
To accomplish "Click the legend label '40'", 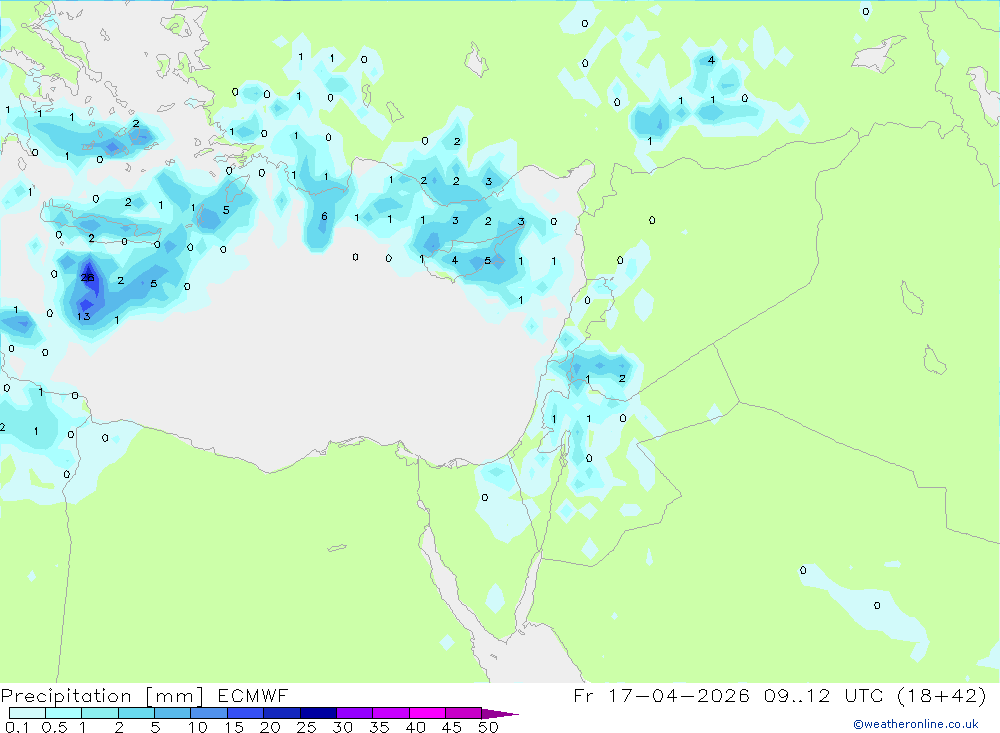I will tap(415, 727).
